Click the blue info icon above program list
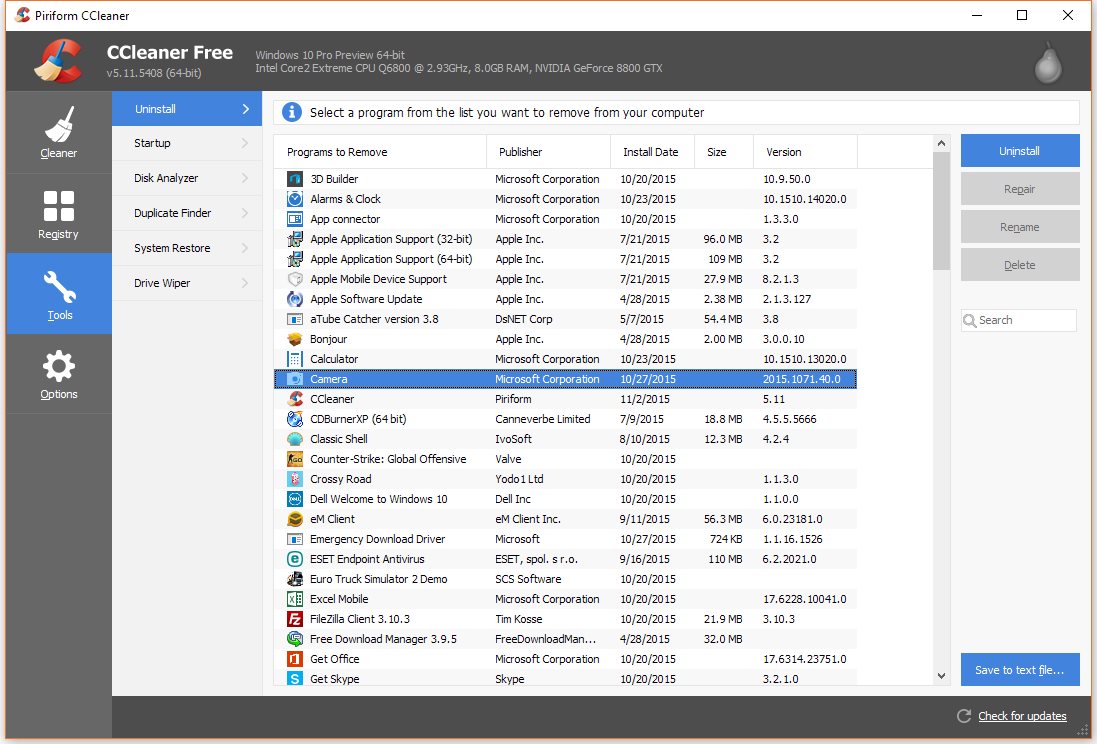This screenshot has width=1097, height=744. coord(290,111)
